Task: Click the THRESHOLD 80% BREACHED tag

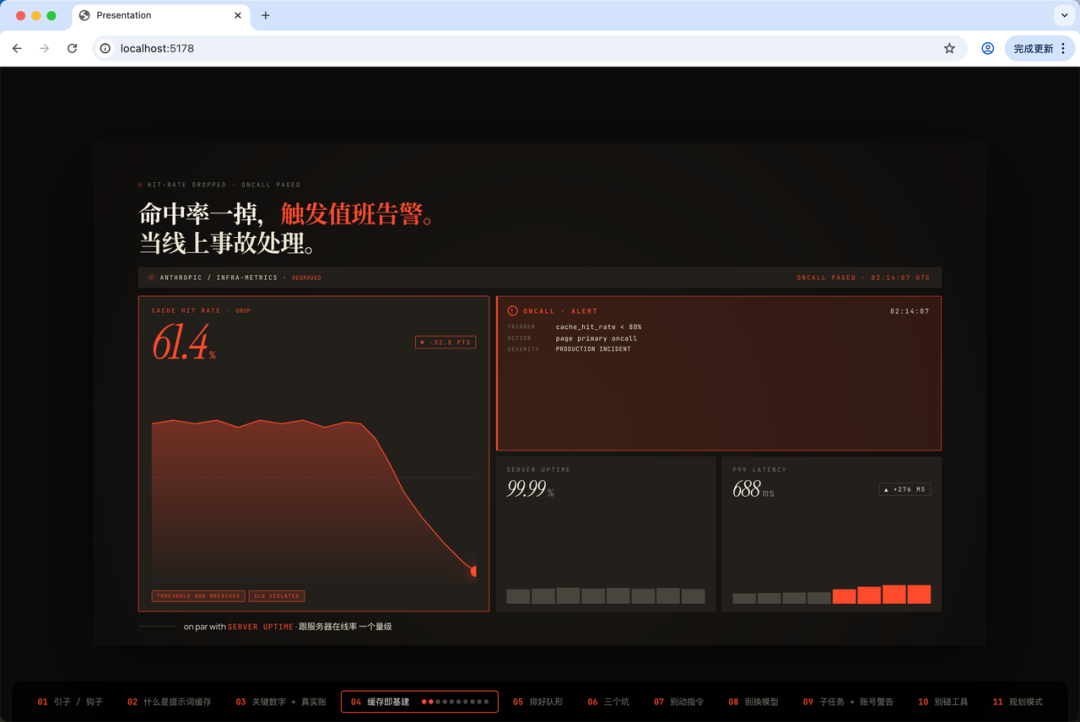Action: tap(198, 596)
